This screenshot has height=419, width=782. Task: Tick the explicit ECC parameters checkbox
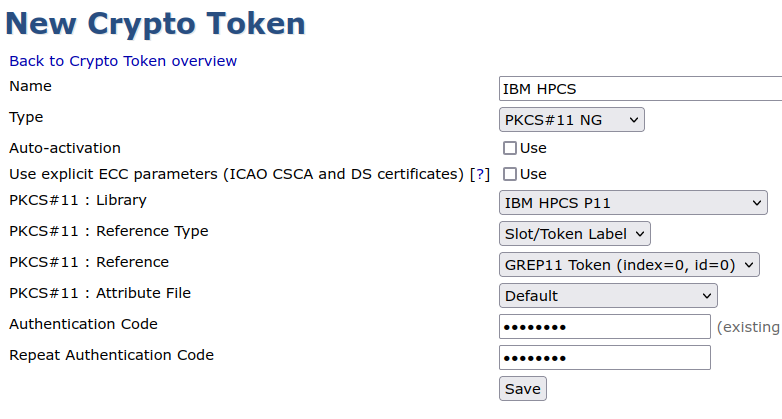coord(510,174)
